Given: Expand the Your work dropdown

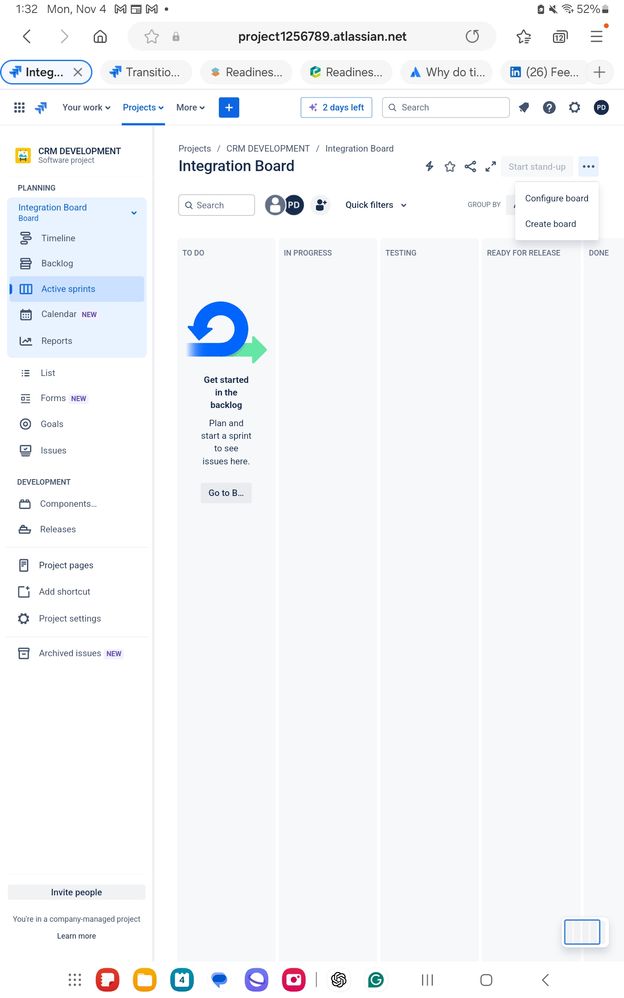Looking at the screenshot, I should click(x=86, y=108).
